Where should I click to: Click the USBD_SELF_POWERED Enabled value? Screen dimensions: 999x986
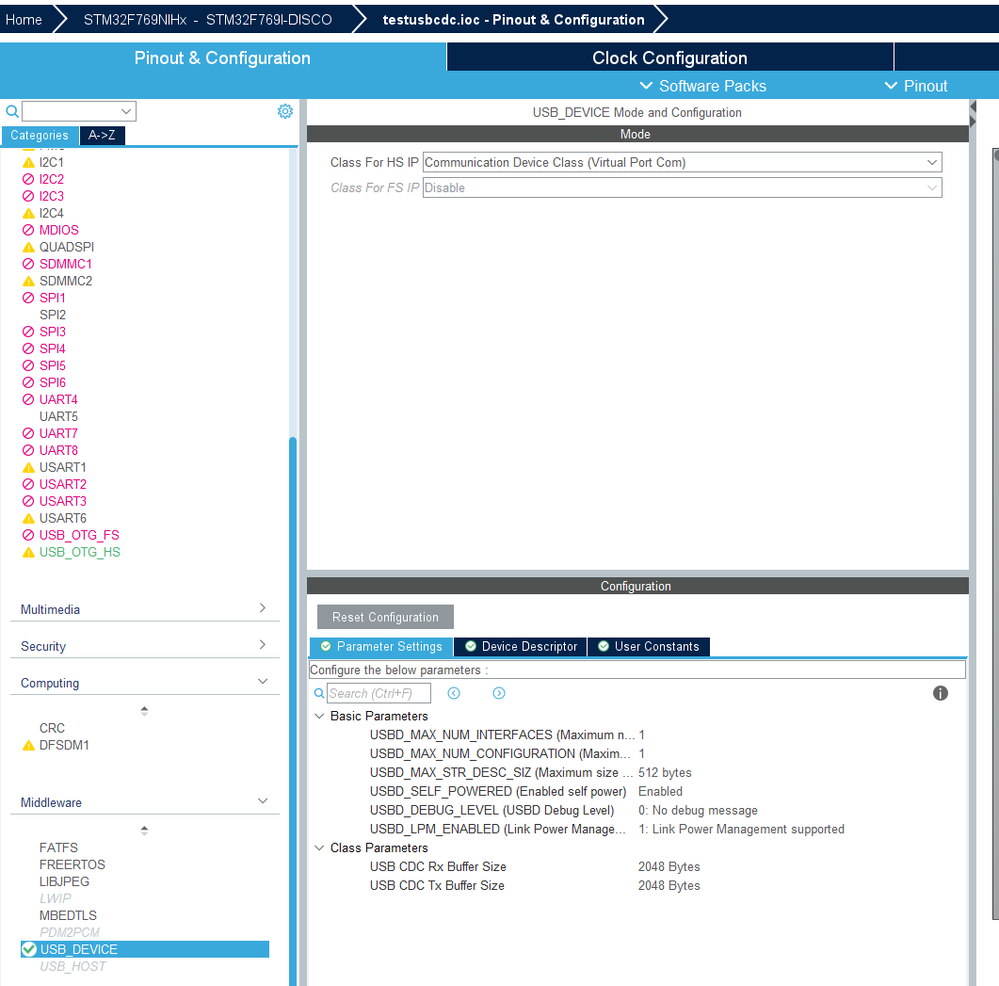tap(660, 791)
